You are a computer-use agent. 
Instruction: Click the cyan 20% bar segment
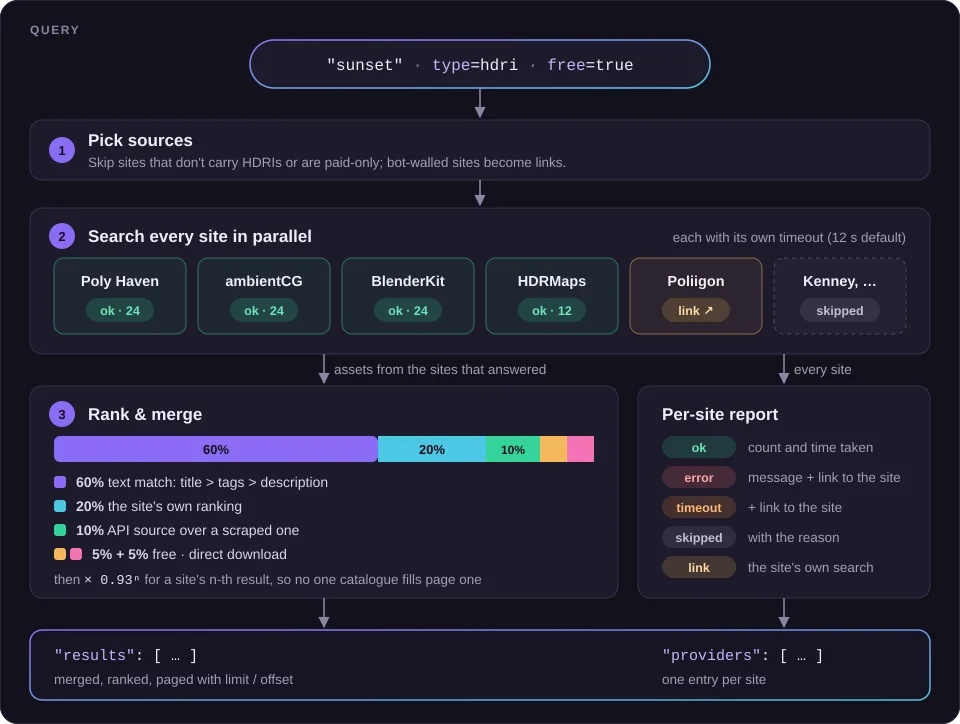click(x=432, y=449)
